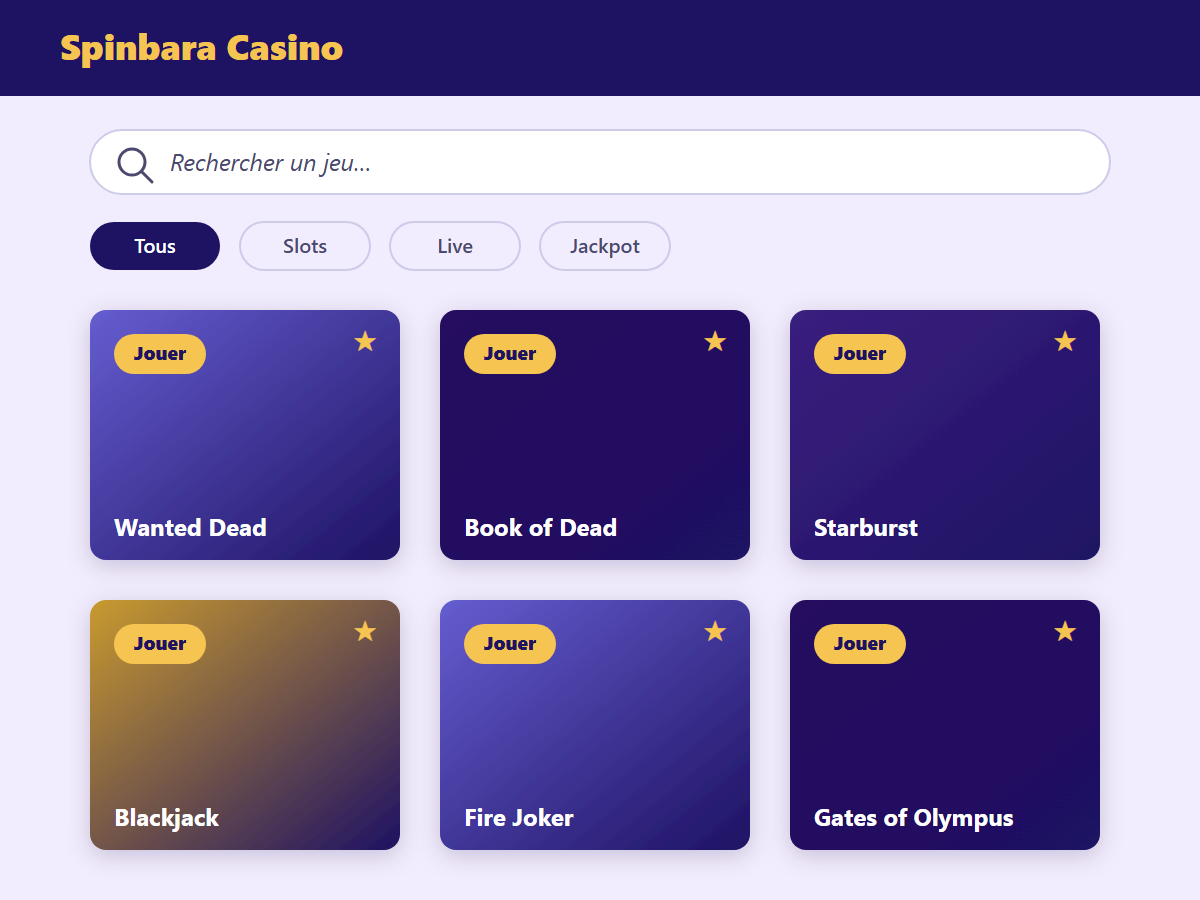Star the Blackjack game card
Viewport: 1200px width, 900px height.
[x=365, y=631]
